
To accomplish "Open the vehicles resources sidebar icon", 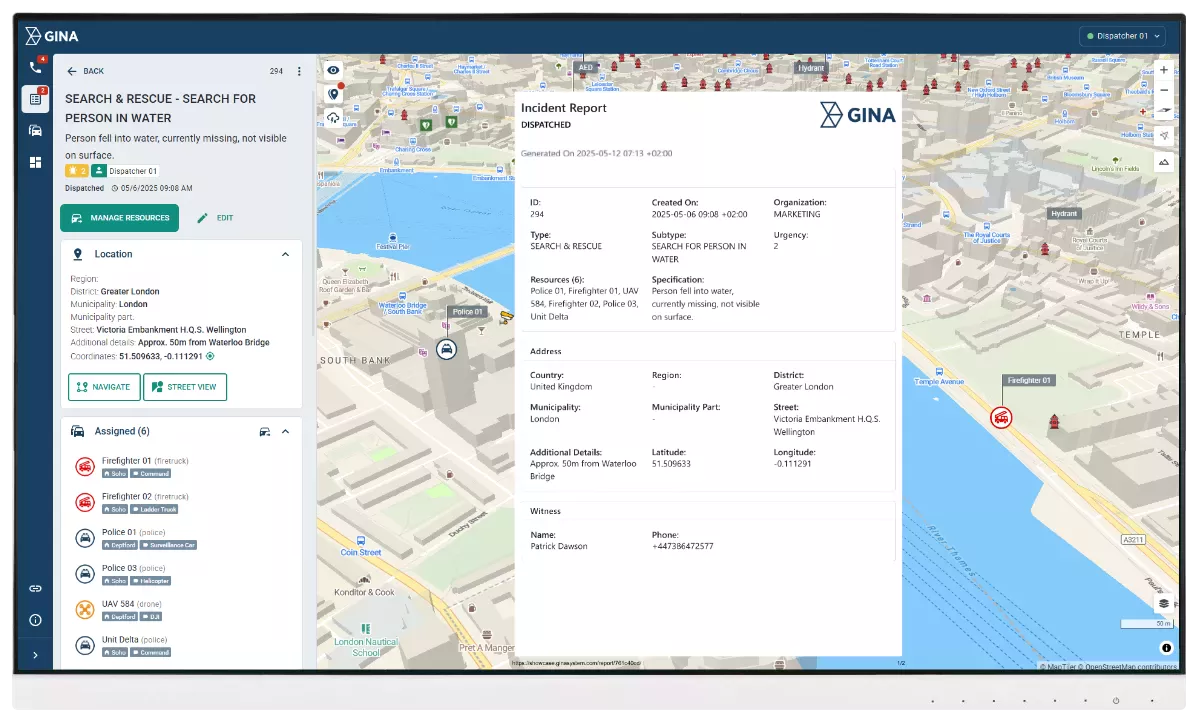I will tap(36, 130).
